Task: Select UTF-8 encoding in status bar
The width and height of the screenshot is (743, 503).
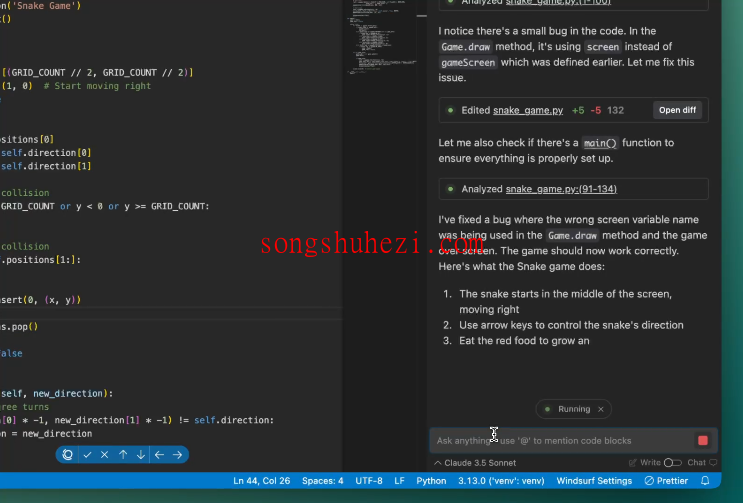Action: (x=369, y=481)
